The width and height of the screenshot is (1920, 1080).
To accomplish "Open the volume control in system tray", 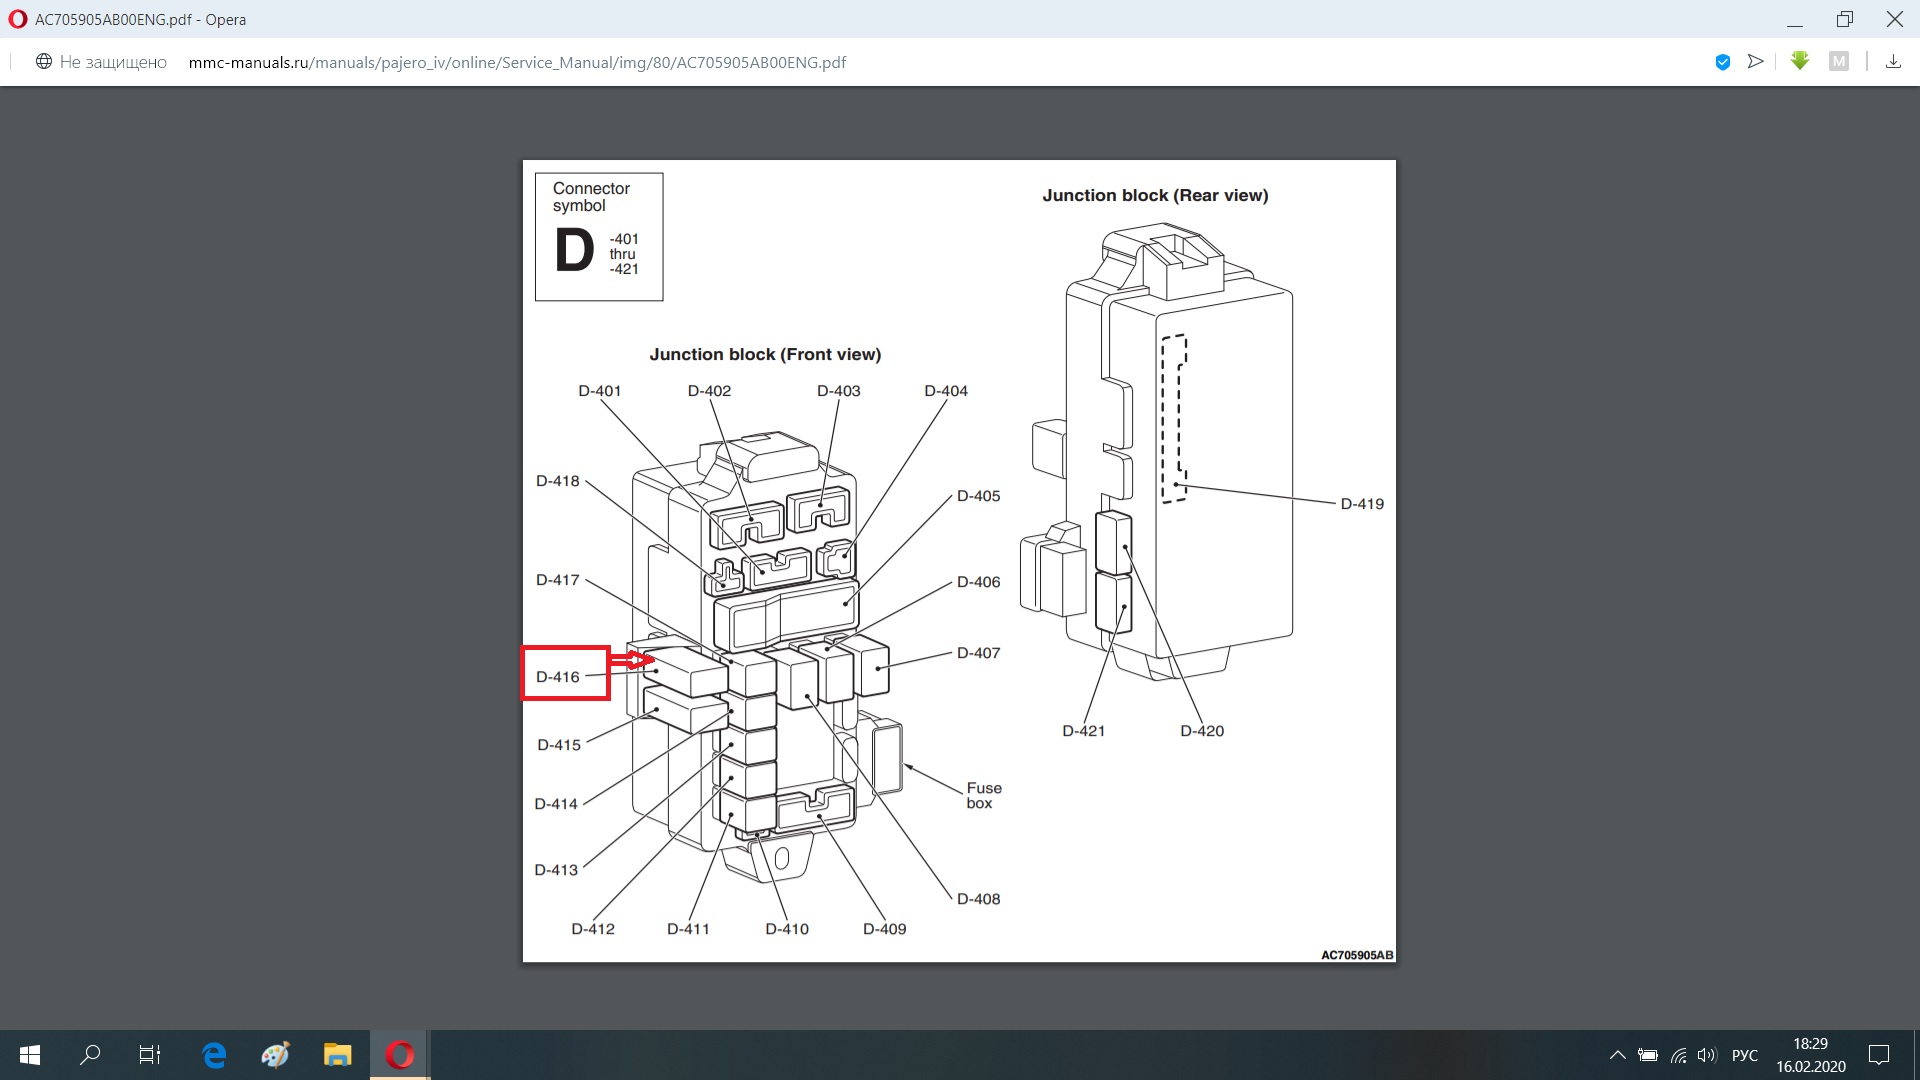I will coord(1706,1055).
